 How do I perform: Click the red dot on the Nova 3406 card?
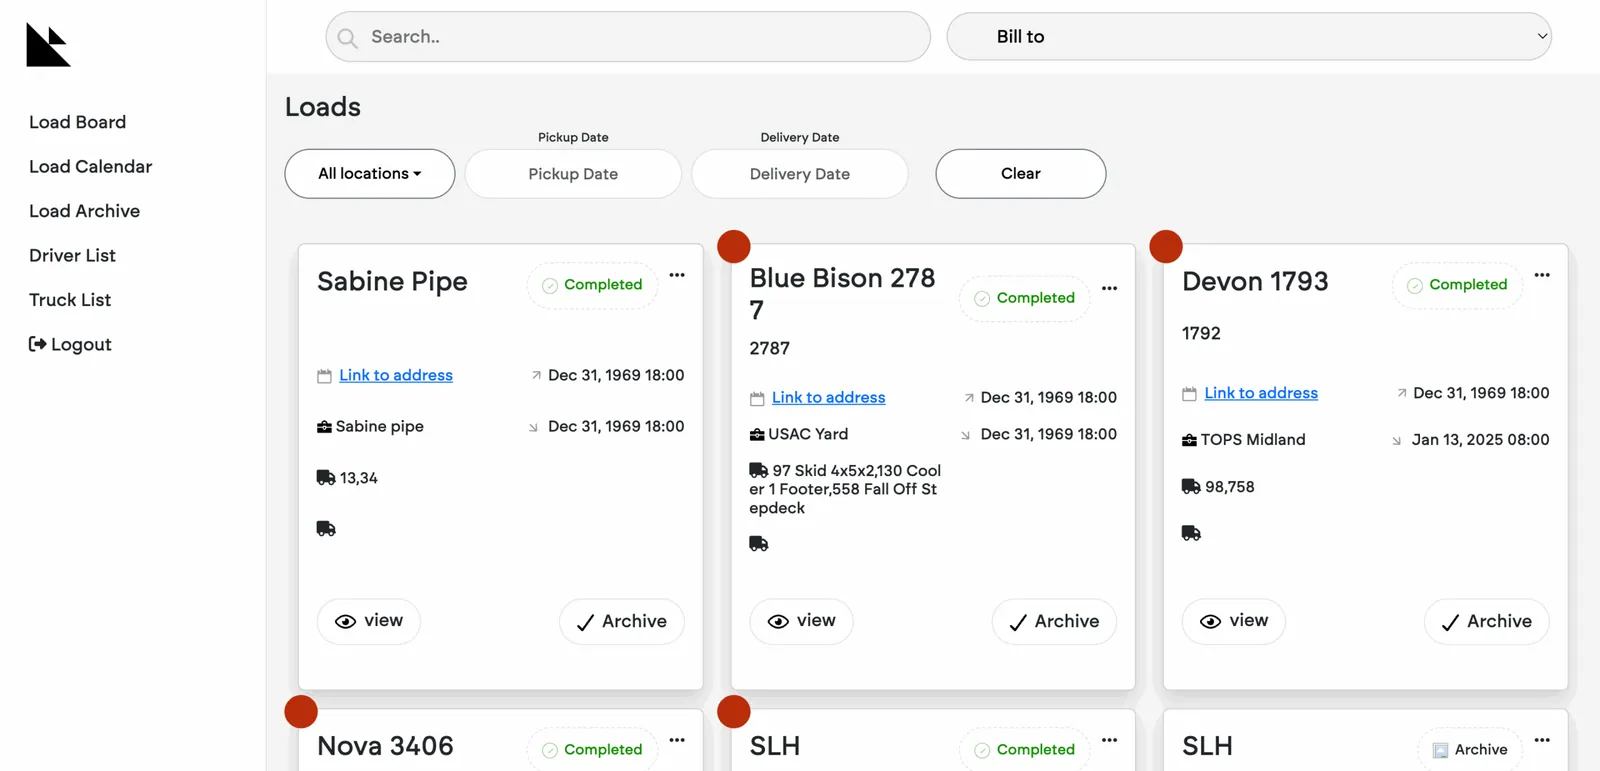pyautogui.click(x=301, y=711)
